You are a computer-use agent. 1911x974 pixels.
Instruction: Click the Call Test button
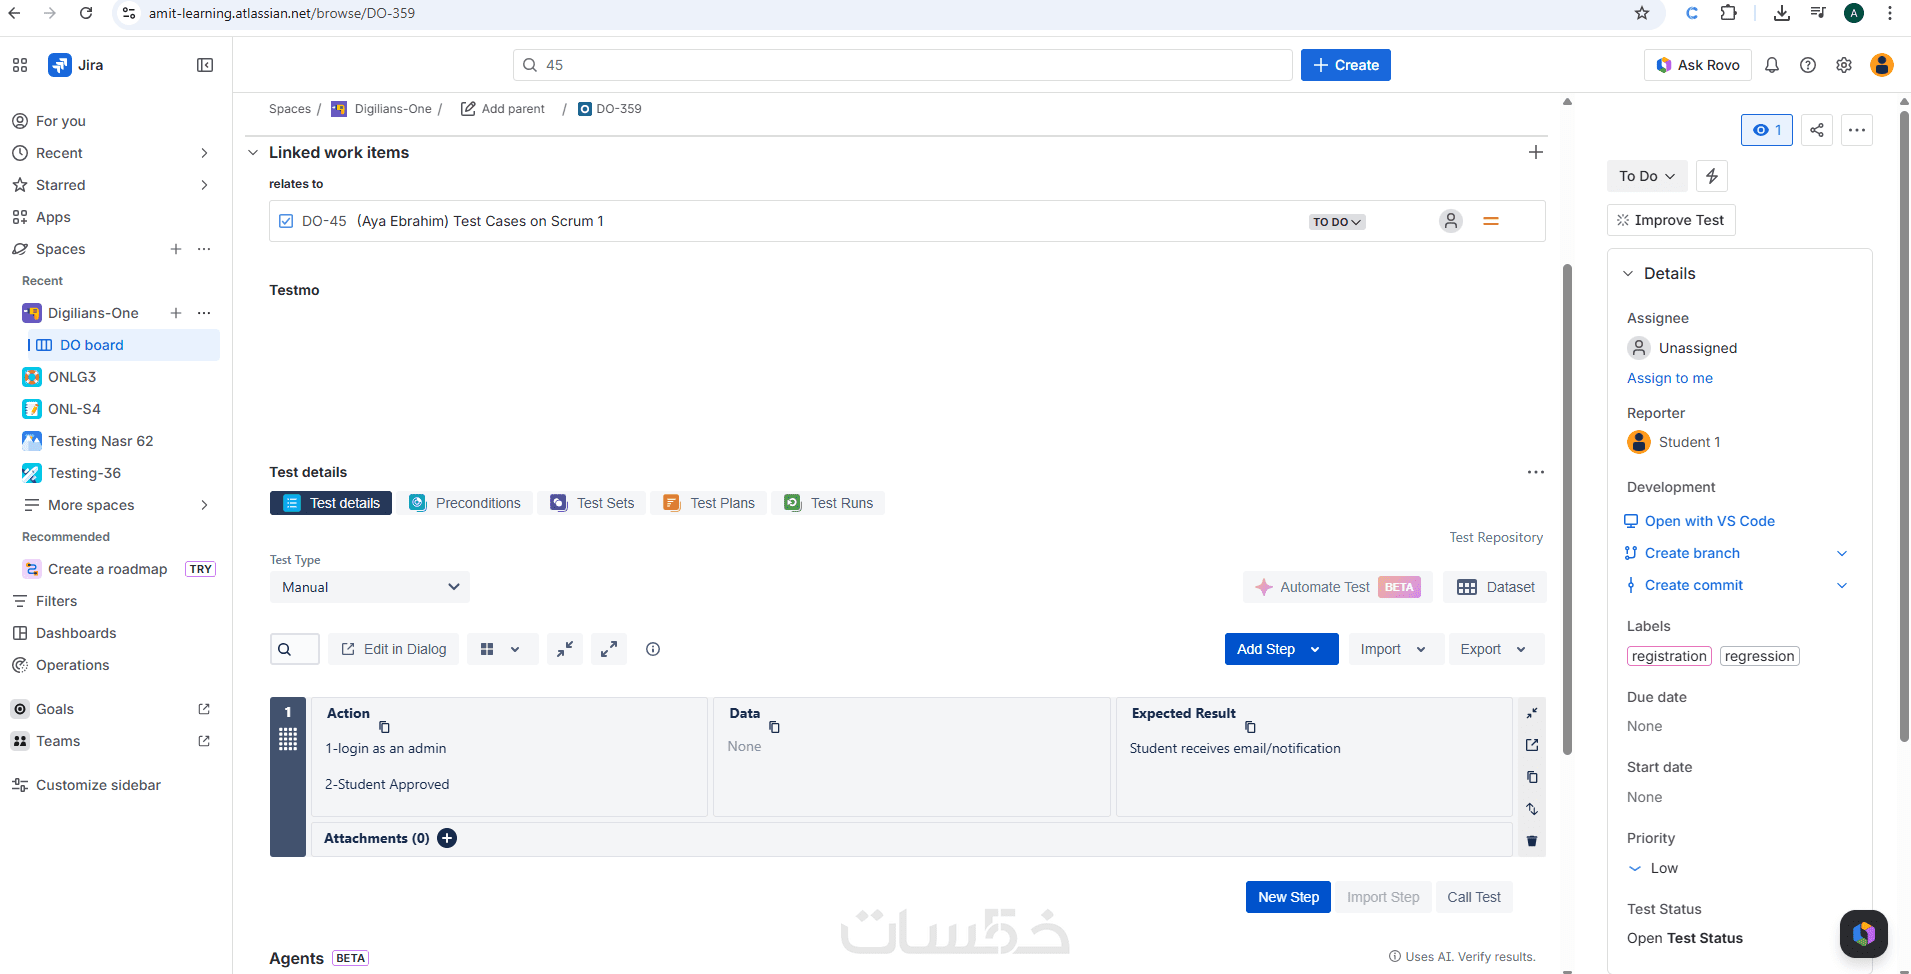click(1474, 897)
